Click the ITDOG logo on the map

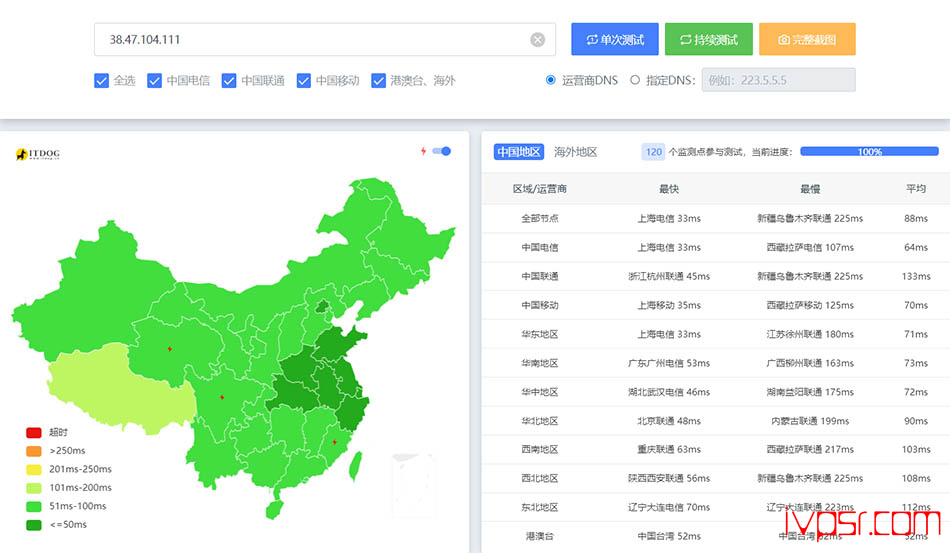pos(38,154)
